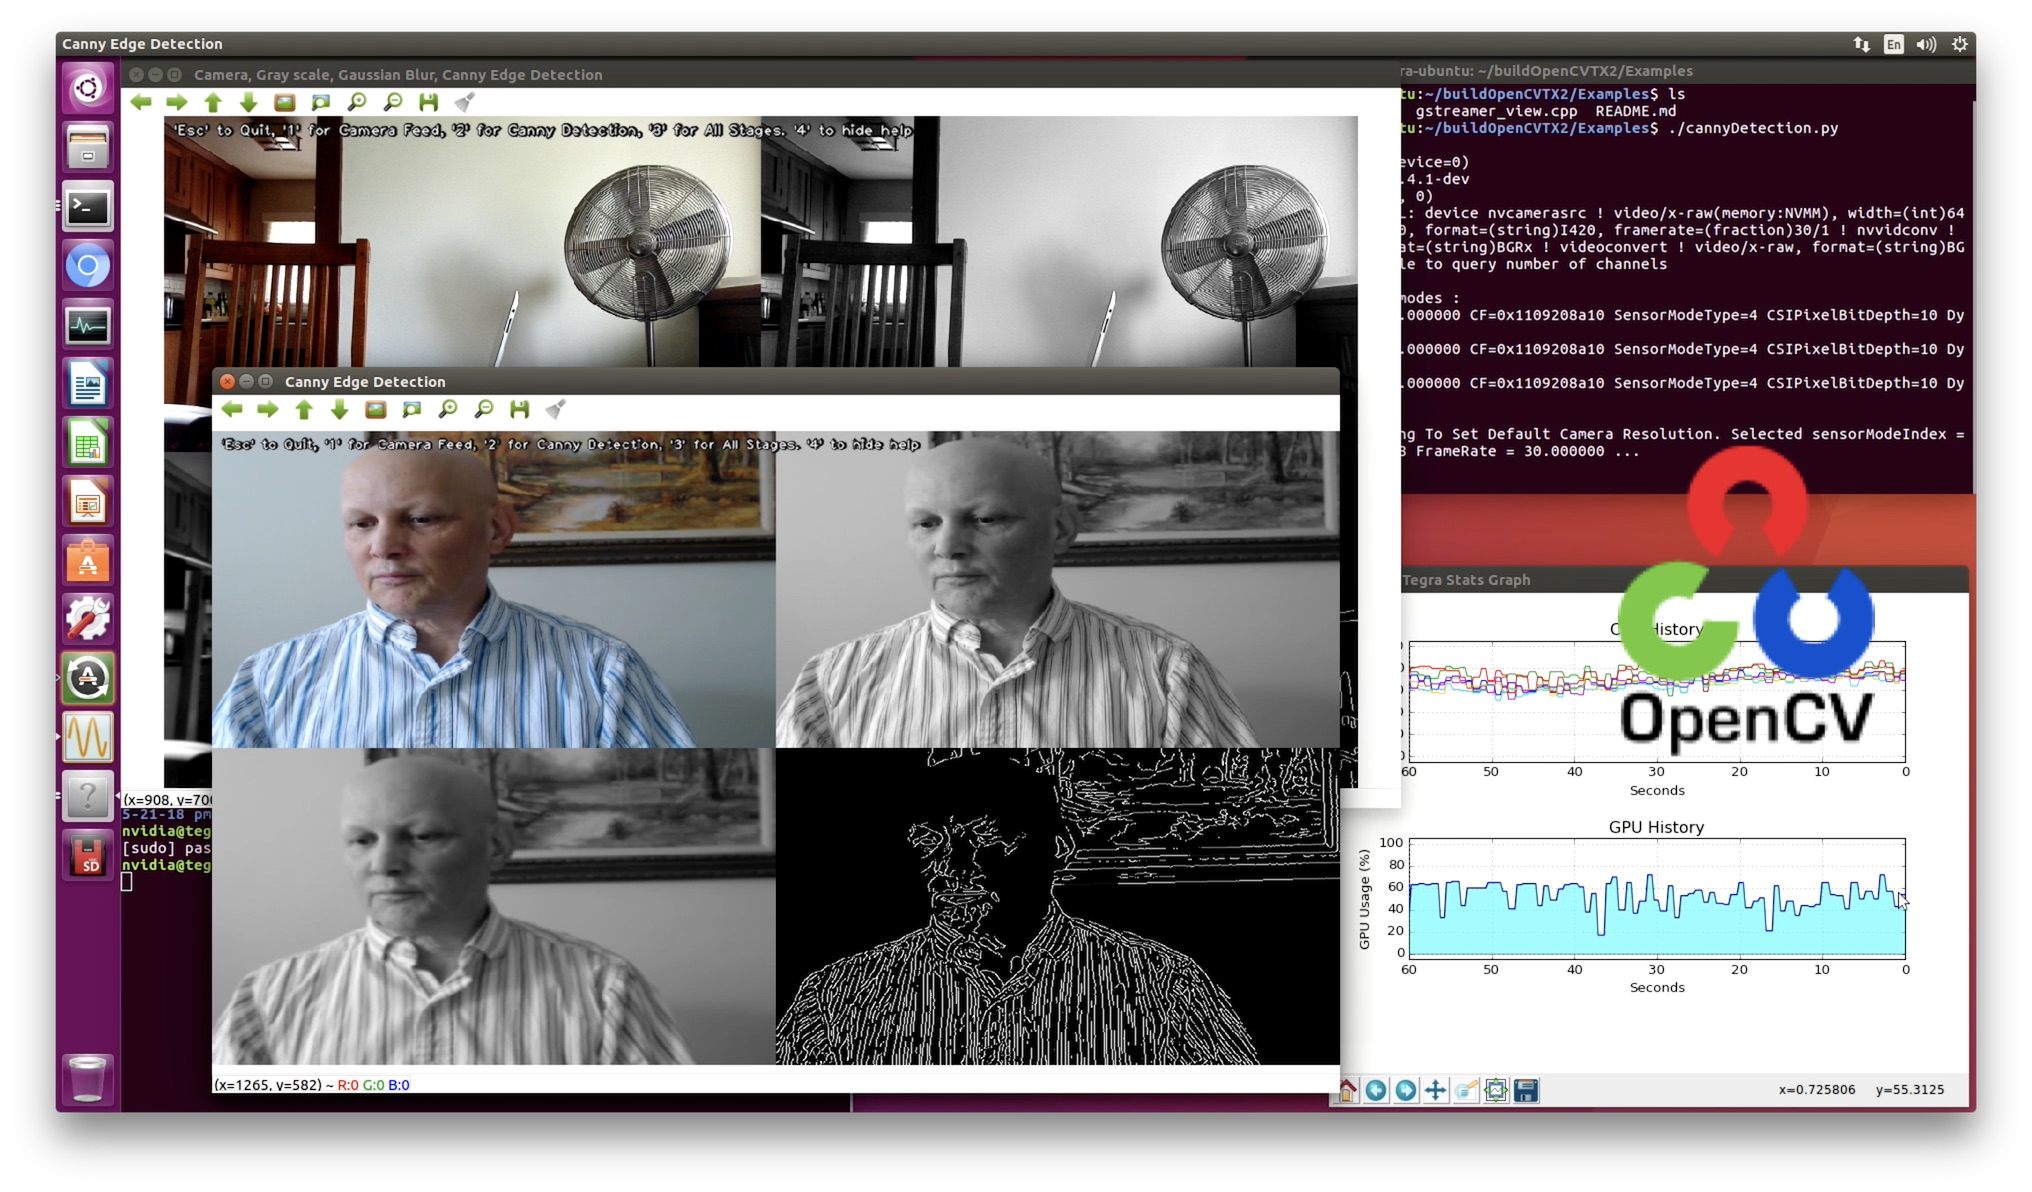The height and width of the screenshot is (1192, 2032).
Task: Open properties panel in front Canny window
Action: point(556,409)
